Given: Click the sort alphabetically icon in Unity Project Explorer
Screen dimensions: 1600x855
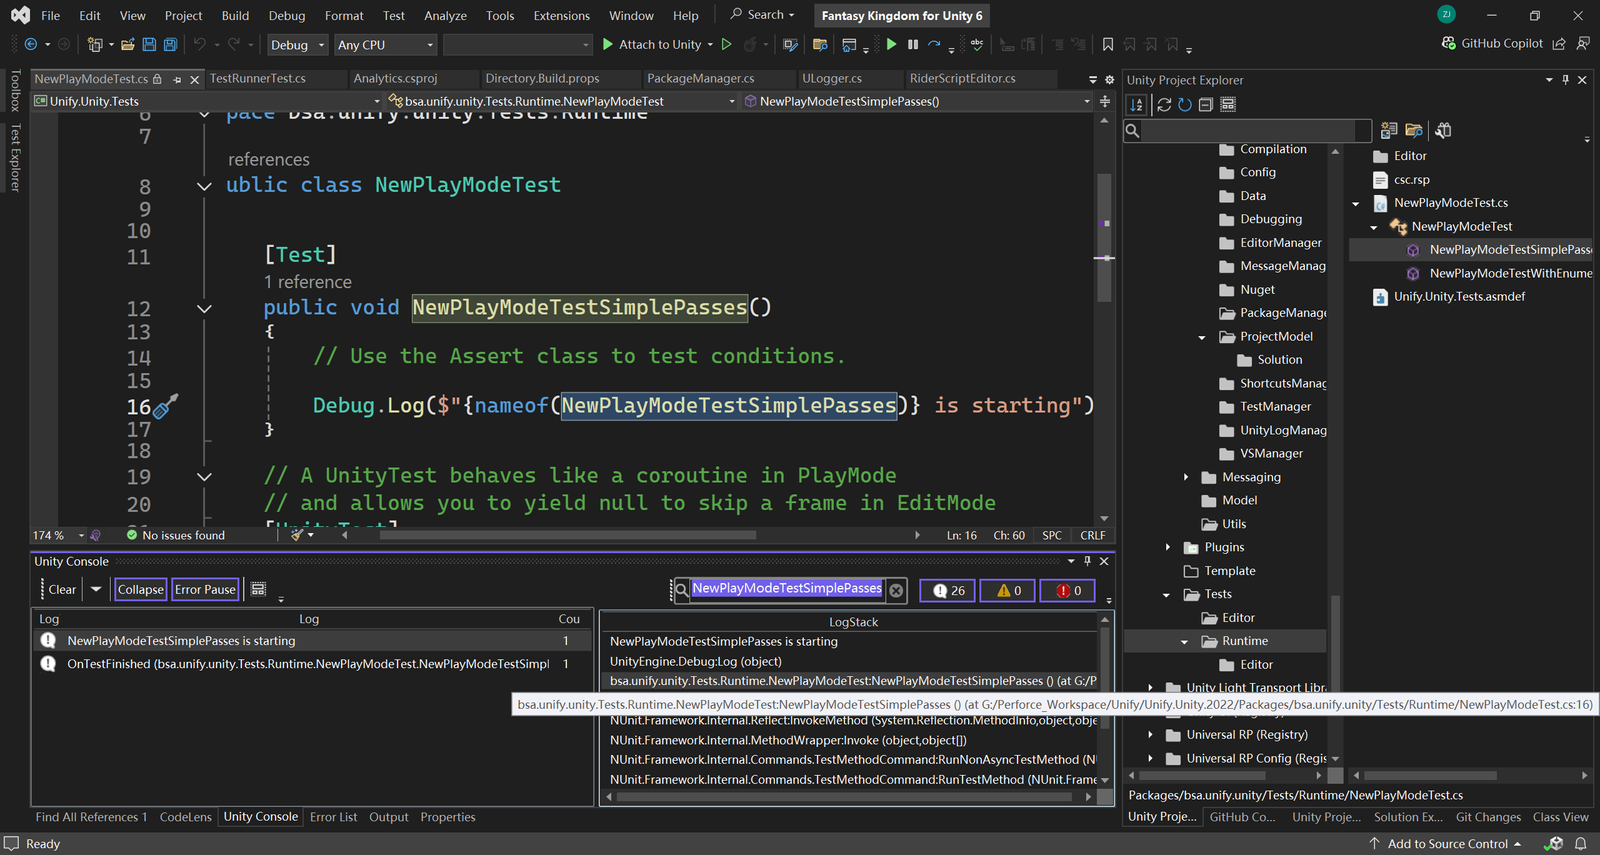Looking at the screenshot, I should click(1137, 105).
